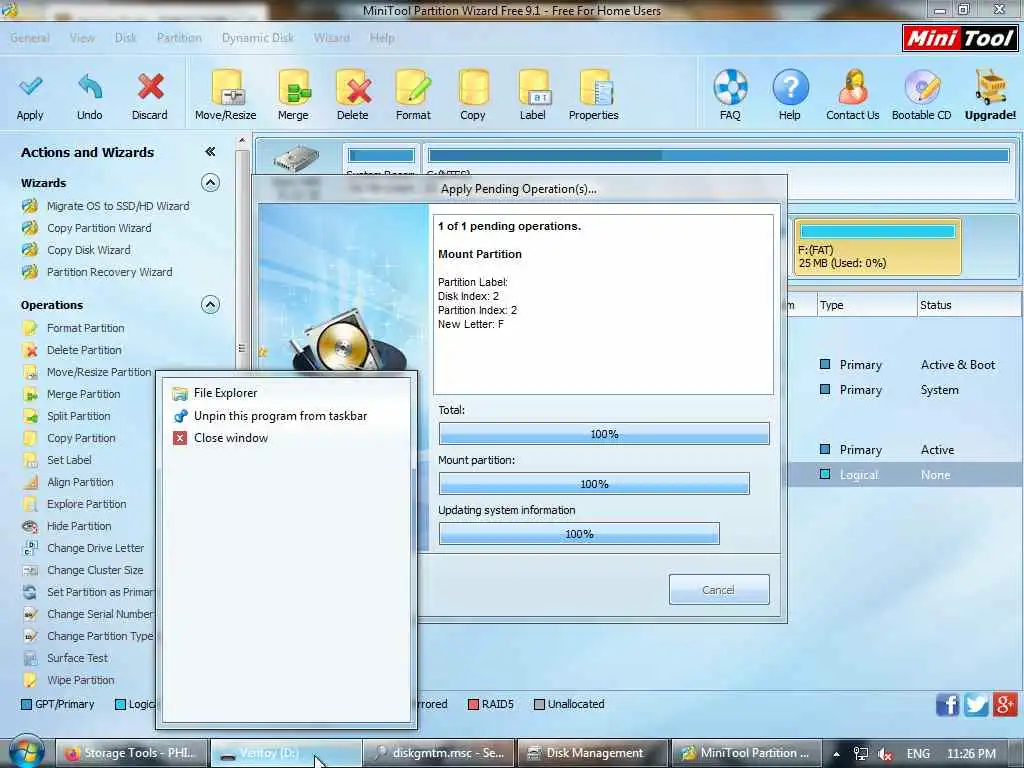1024x768 pixels.
Task: Launch Copy Disk Wizard
Action: point(89,250)
